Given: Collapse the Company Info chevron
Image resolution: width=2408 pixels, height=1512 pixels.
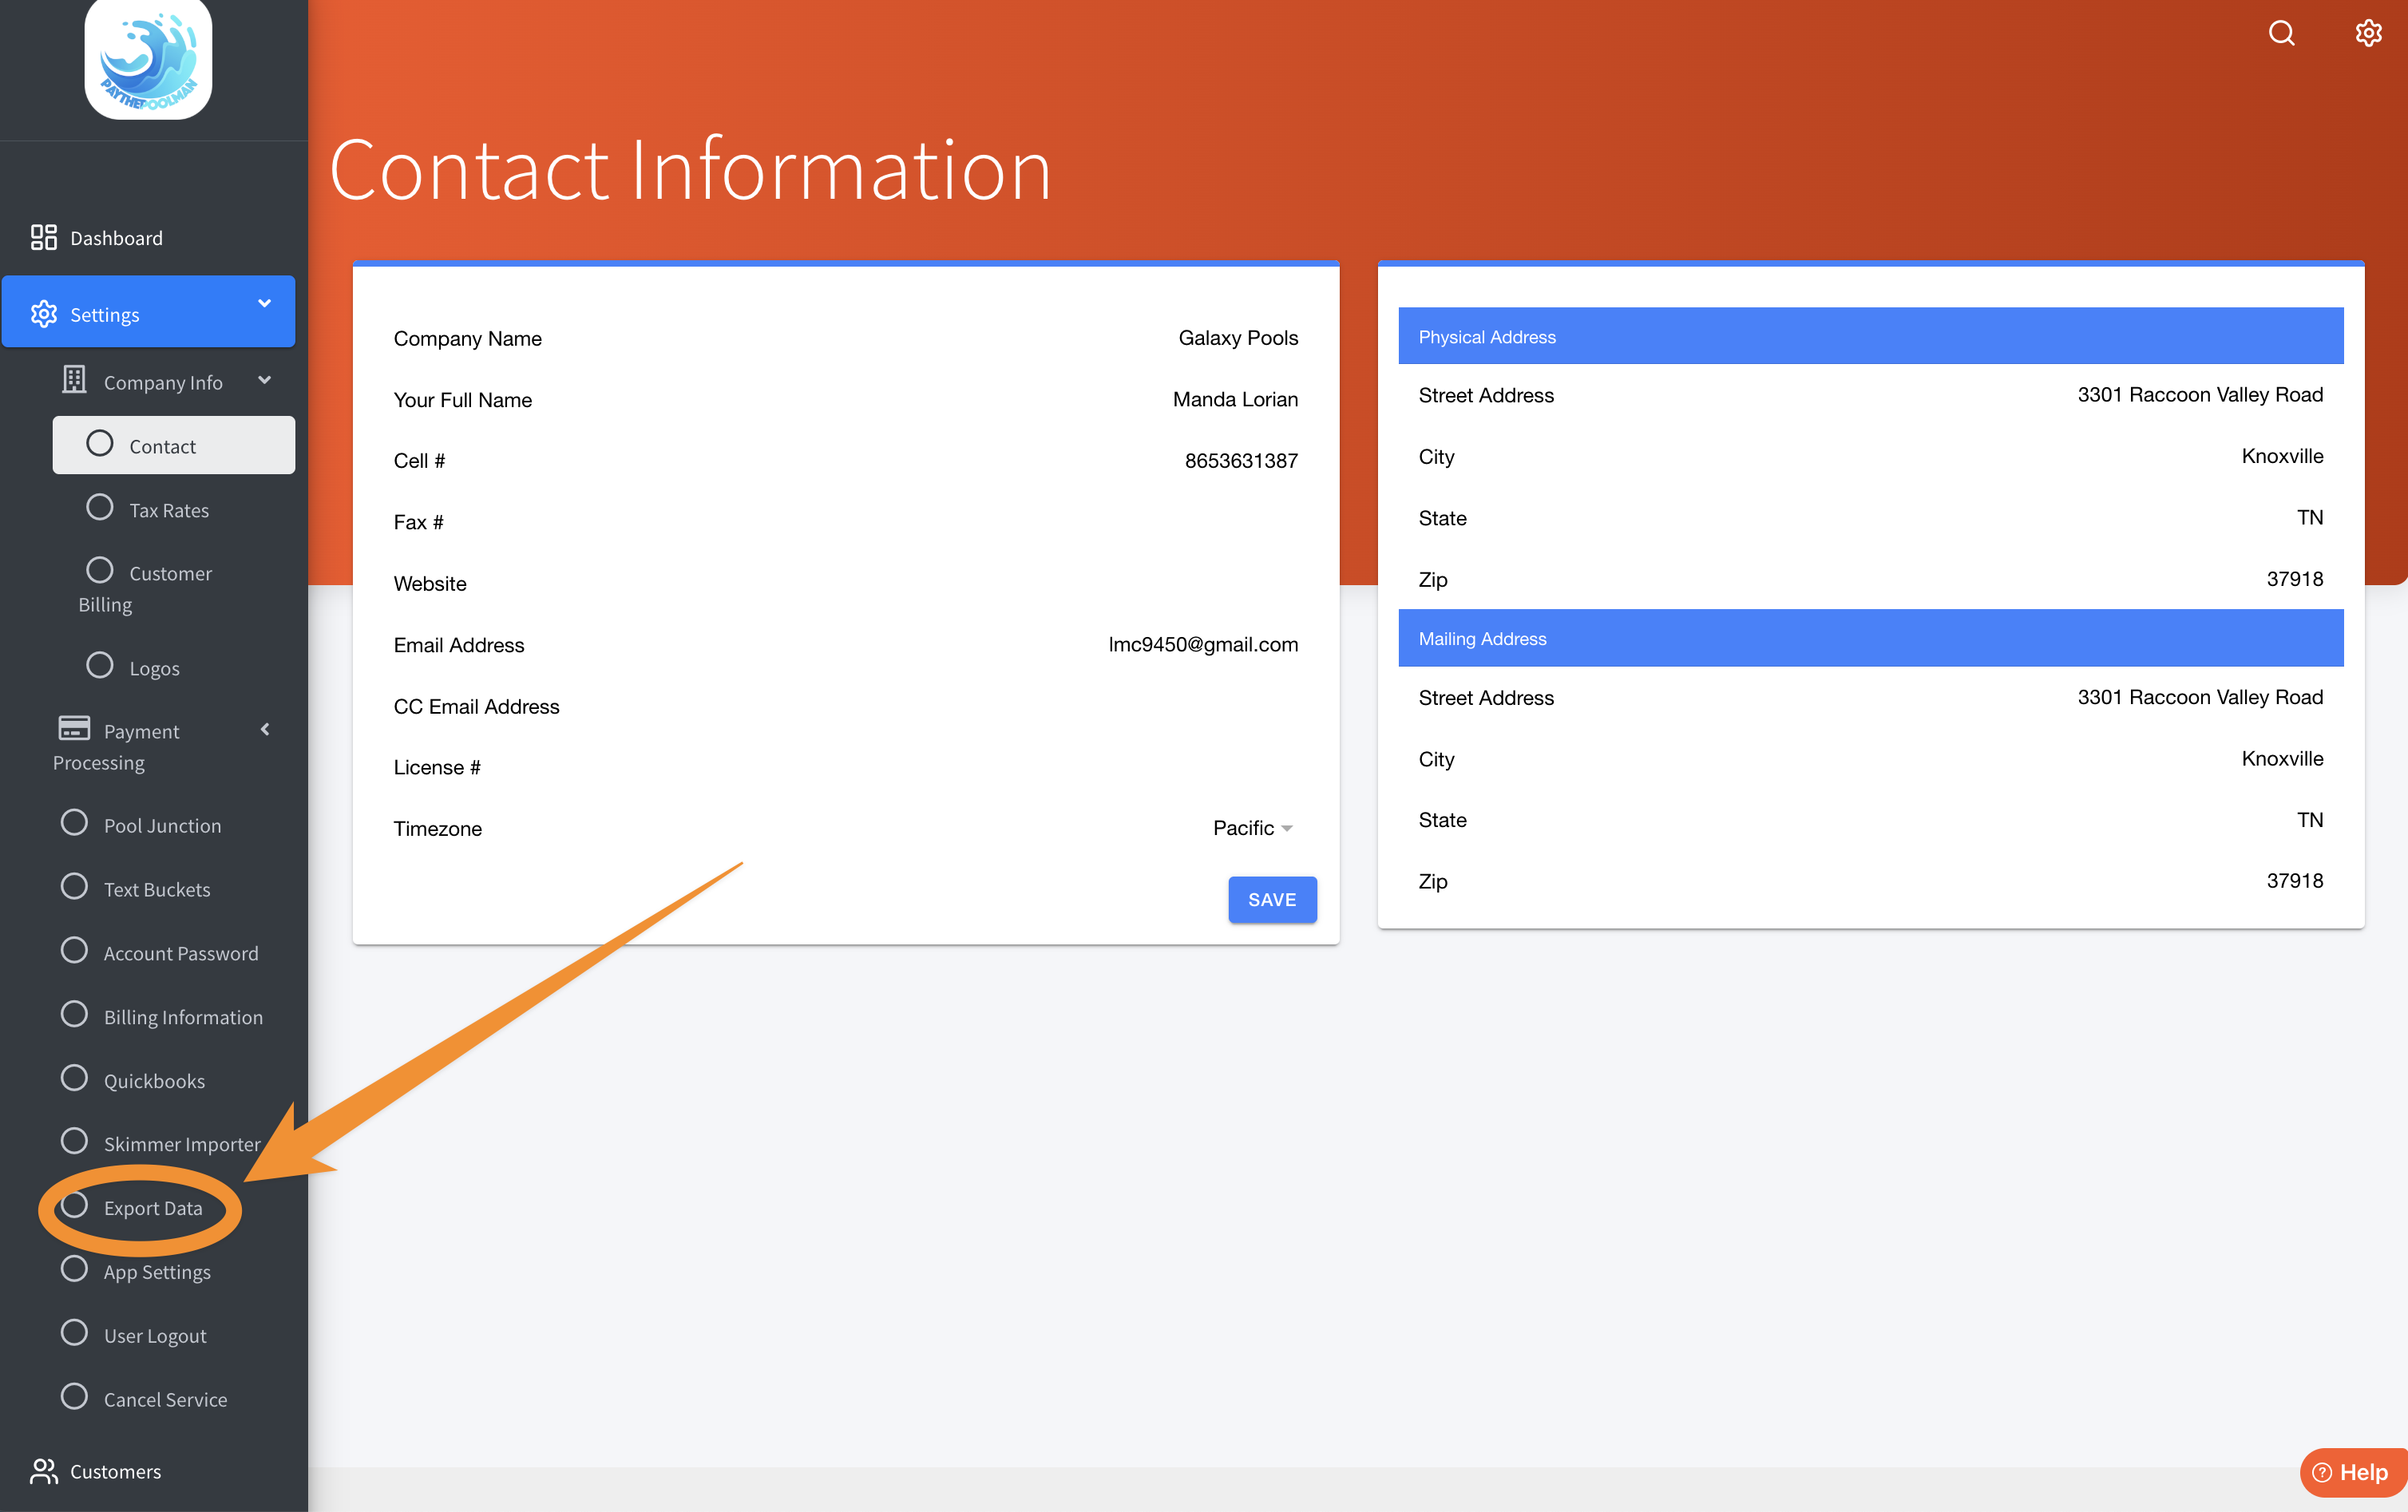Looking at the screenshot, I should (264, 380).
